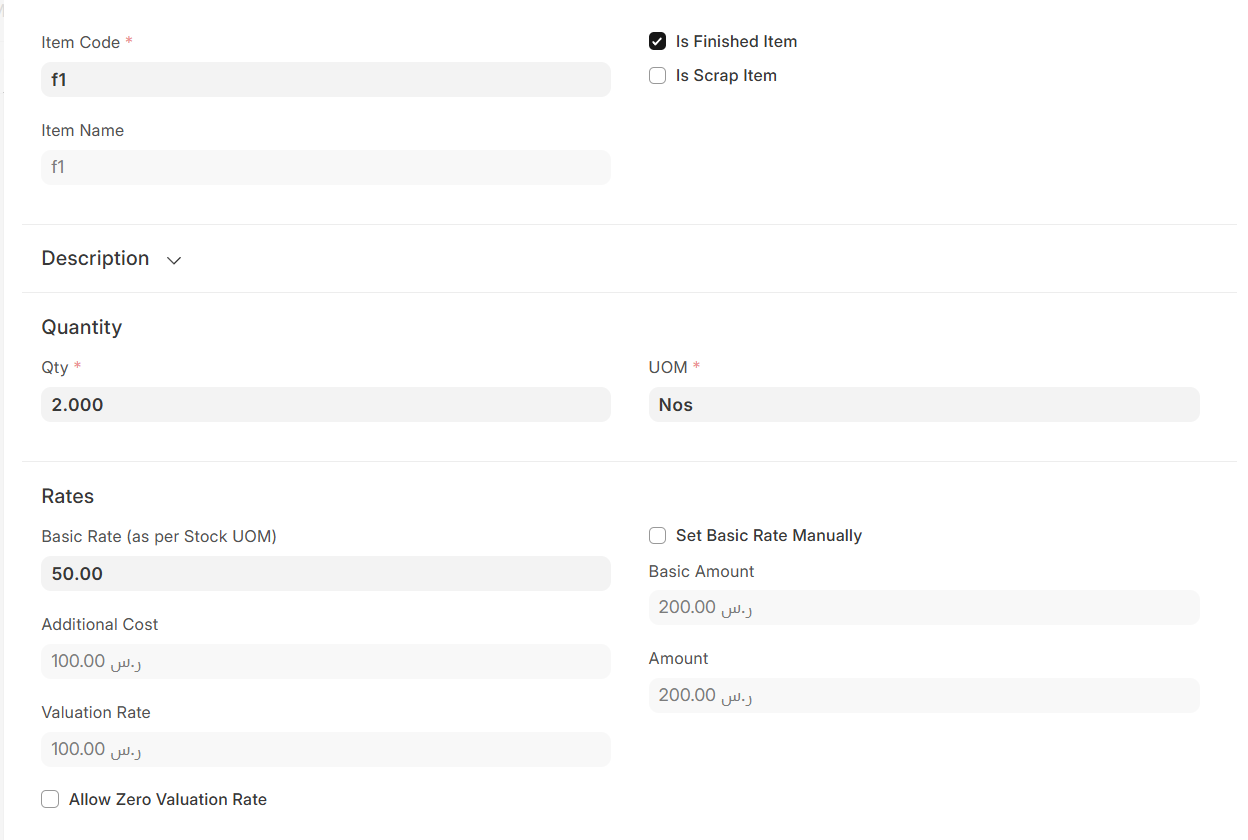
Task: Click the Additional Cost value field
Action: pyautogui.click(x=325, y=661)
